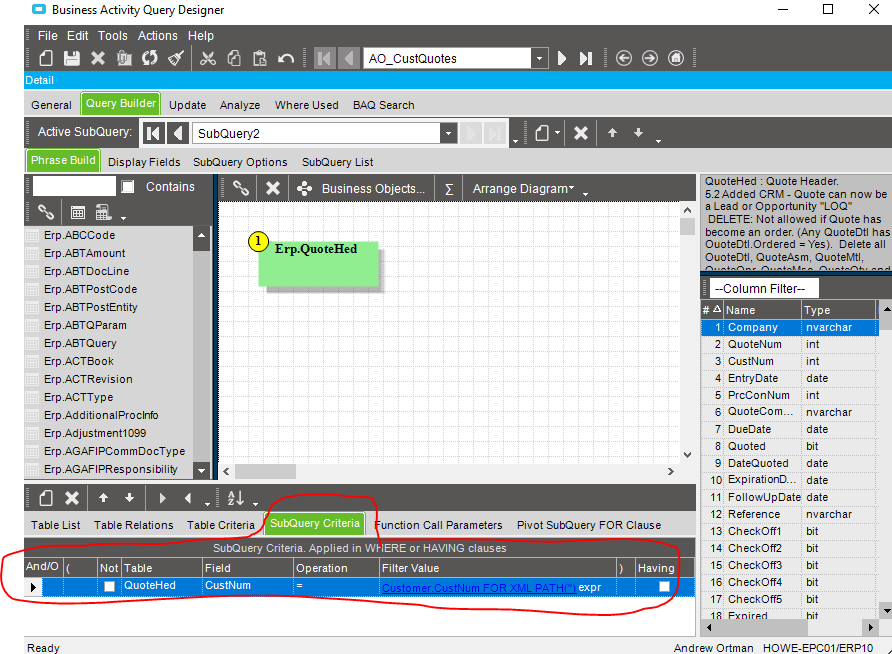The height and width of the screenshot is (654, 892).
Task: Open the Help menu
Action: [x=201, y=35]
